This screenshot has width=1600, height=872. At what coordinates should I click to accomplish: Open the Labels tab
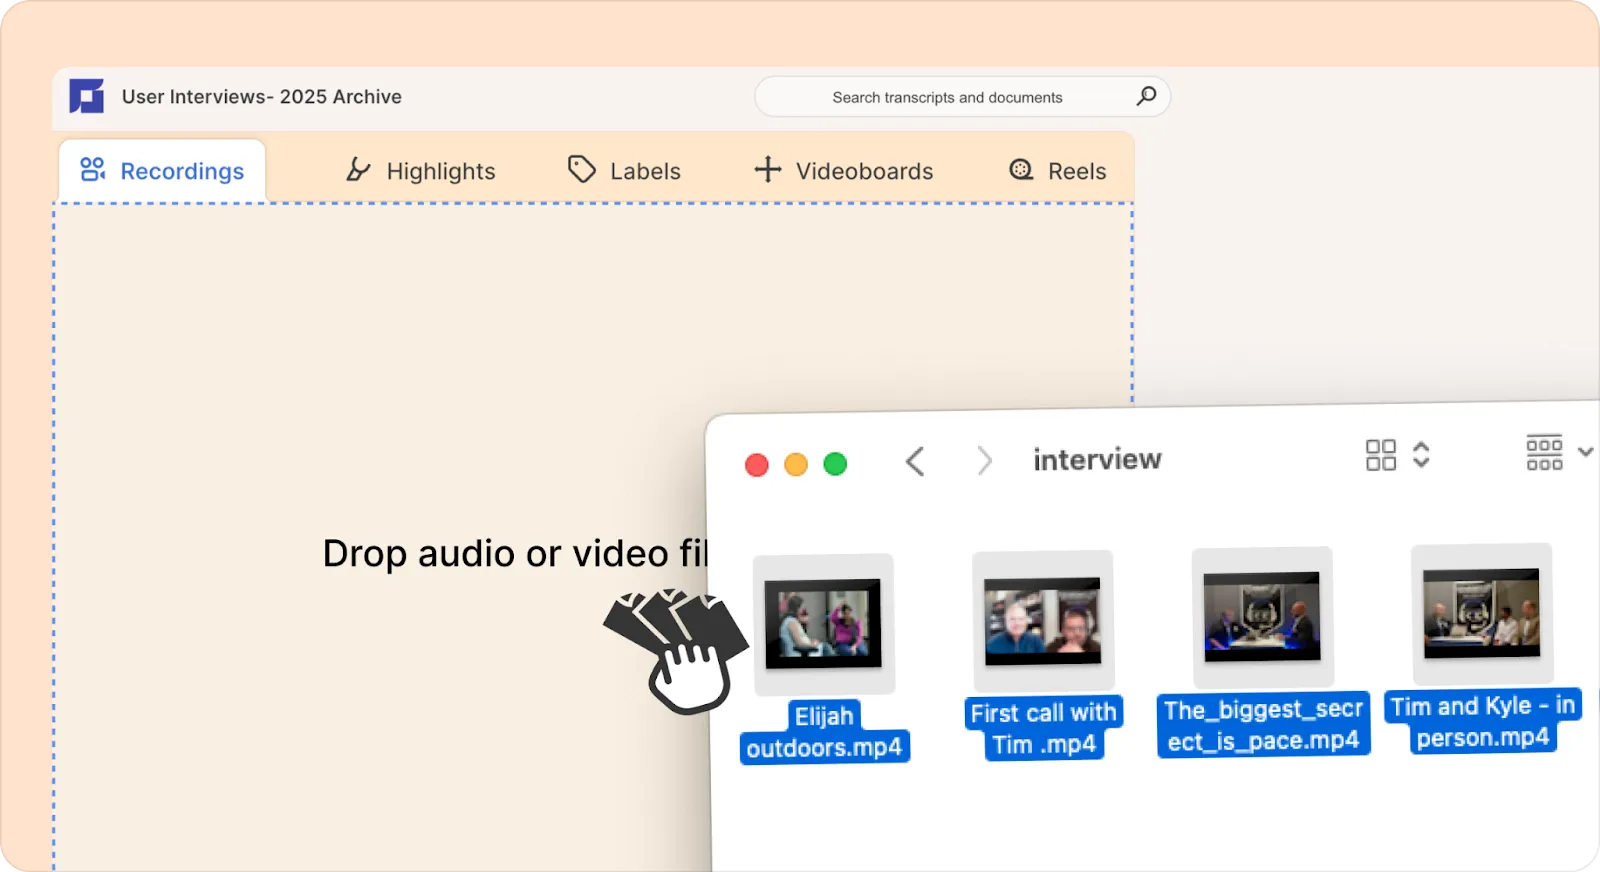point(624,171)
